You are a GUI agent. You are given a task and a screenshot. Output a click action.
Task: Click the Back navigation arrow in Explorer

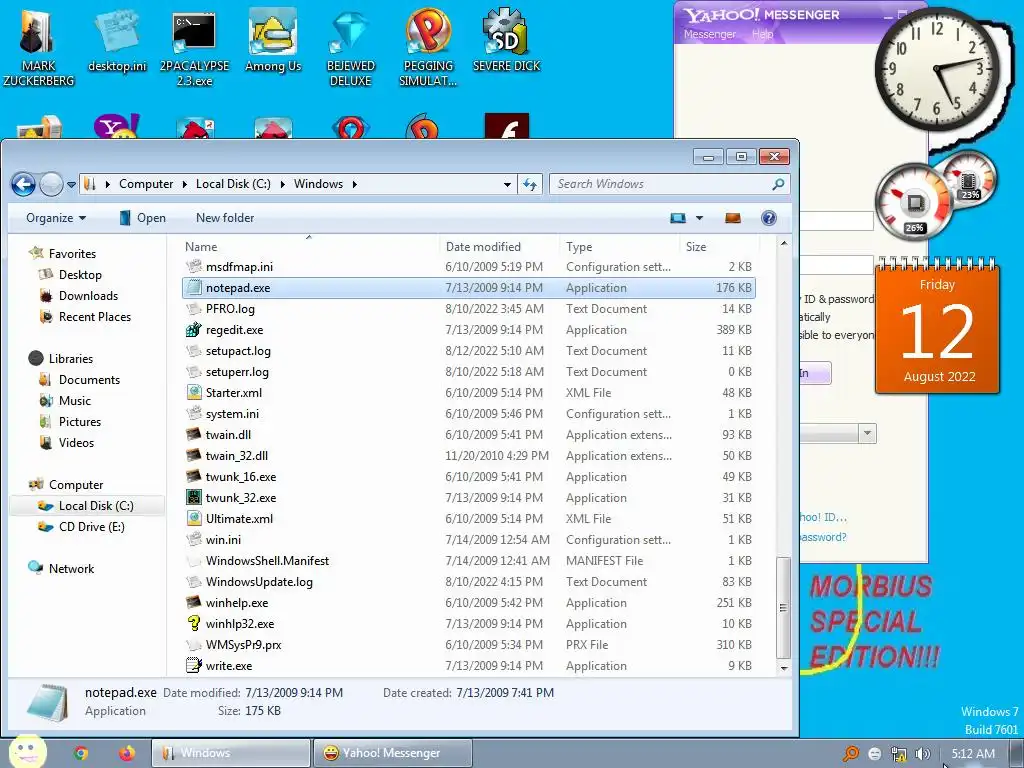click(x=24, y=185)
